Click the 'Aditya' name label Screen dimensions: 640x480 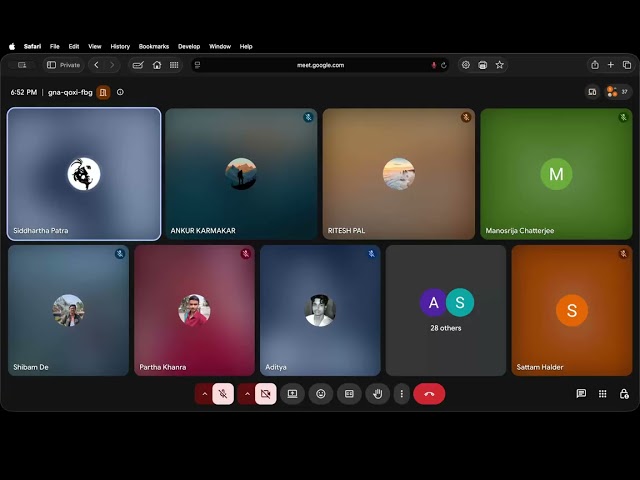pos(276,367)
